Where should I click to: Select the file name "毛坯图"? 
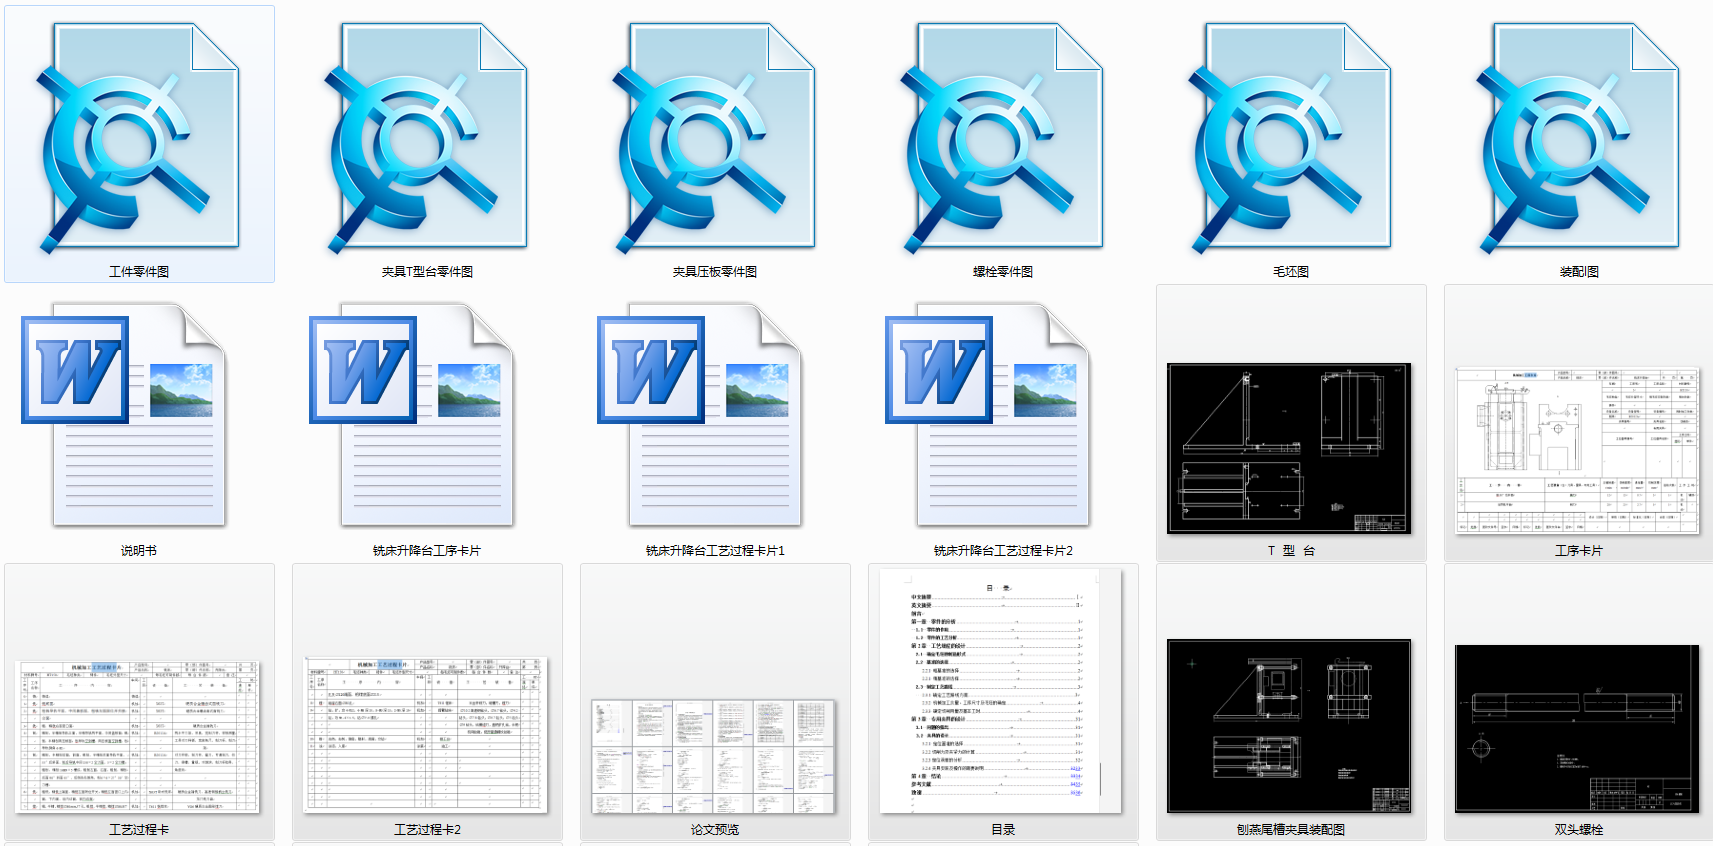[x=1291, y=272]
